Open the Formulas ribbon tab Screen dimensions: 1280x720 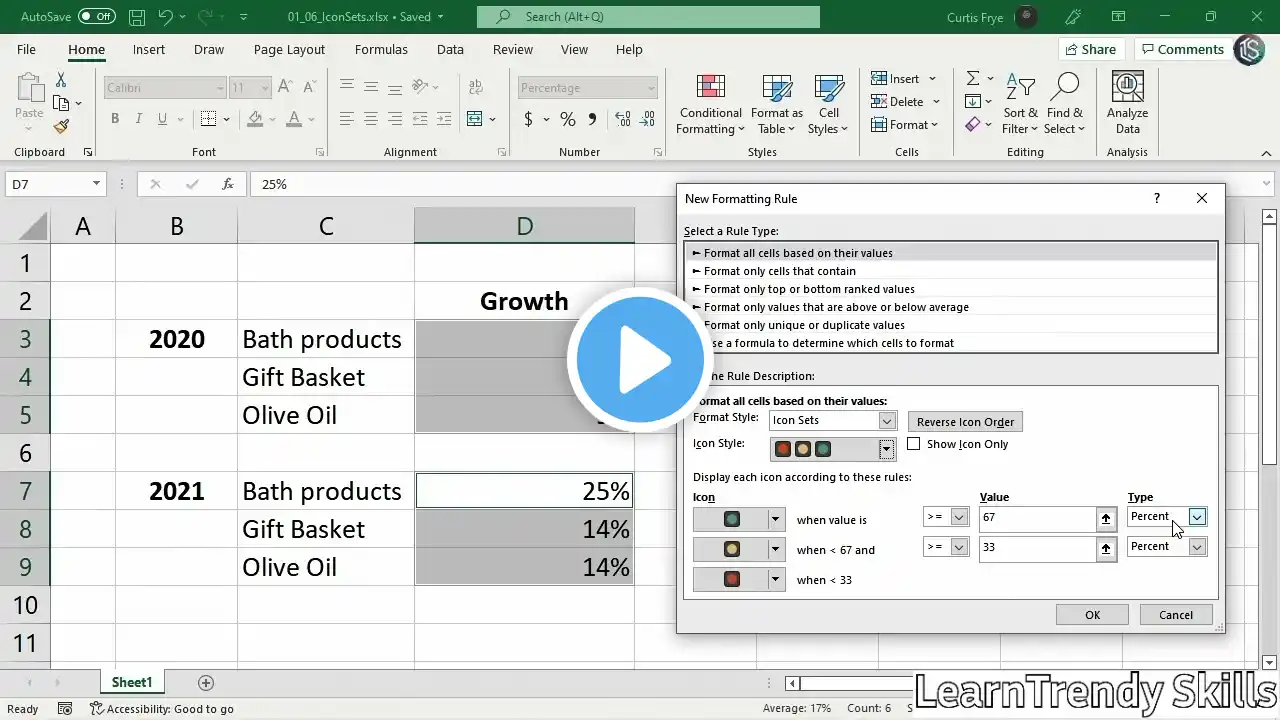381,49
